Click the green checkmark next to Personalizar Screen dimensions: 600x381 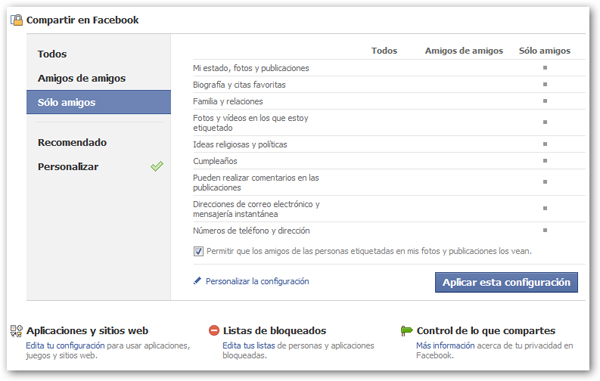pos(157,166)
